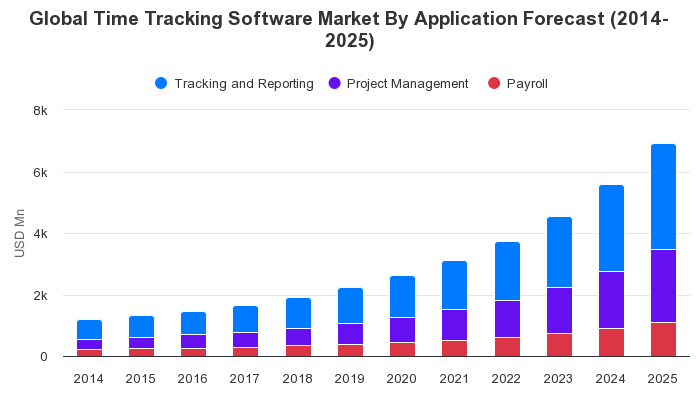Click the 0 y-axis label
The image size is (700, 400).
click(x=44, y=357)
